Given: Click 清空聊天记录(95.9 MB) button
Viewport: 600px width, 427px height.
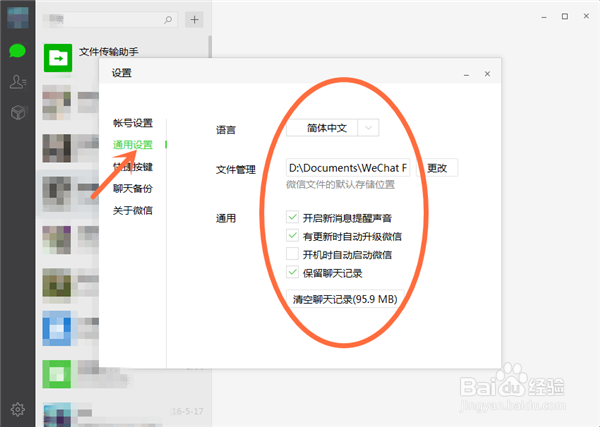Looking at the screenshot, I should [345, 299].
